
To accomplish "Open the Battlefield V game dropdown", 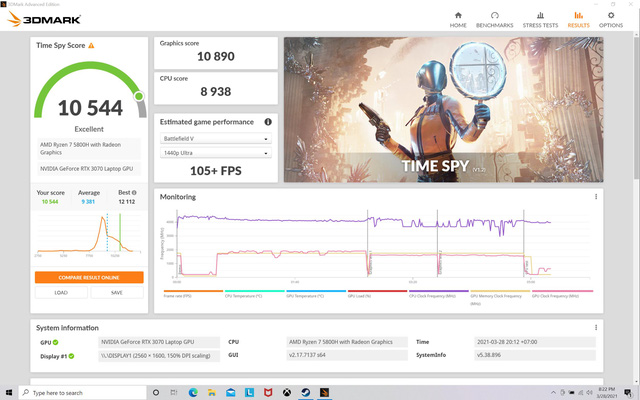I will click(x=216, y=139).
